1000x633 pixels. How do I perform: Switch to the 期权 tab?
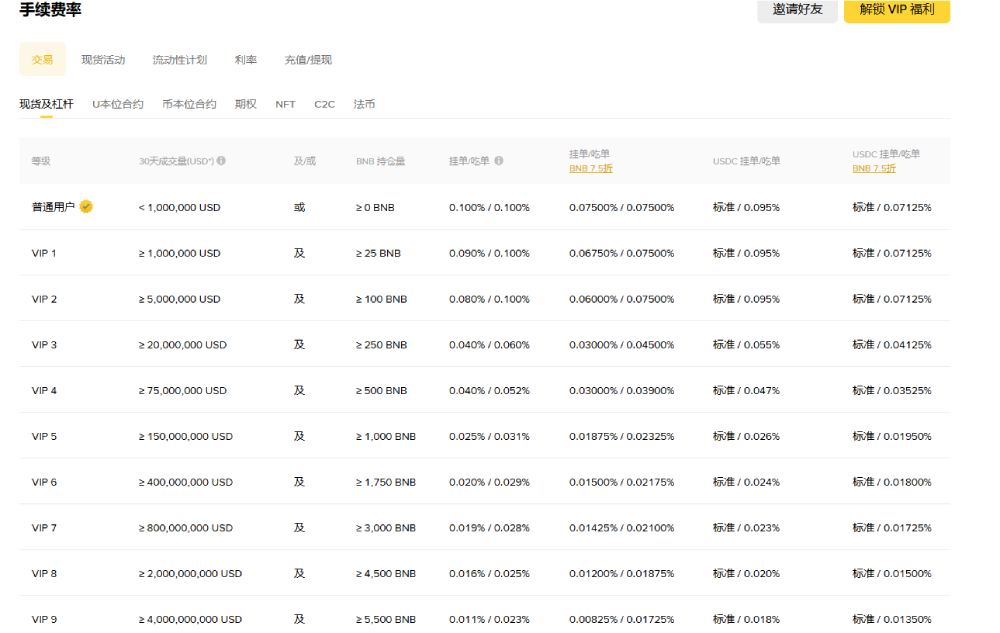click(245, 103)
